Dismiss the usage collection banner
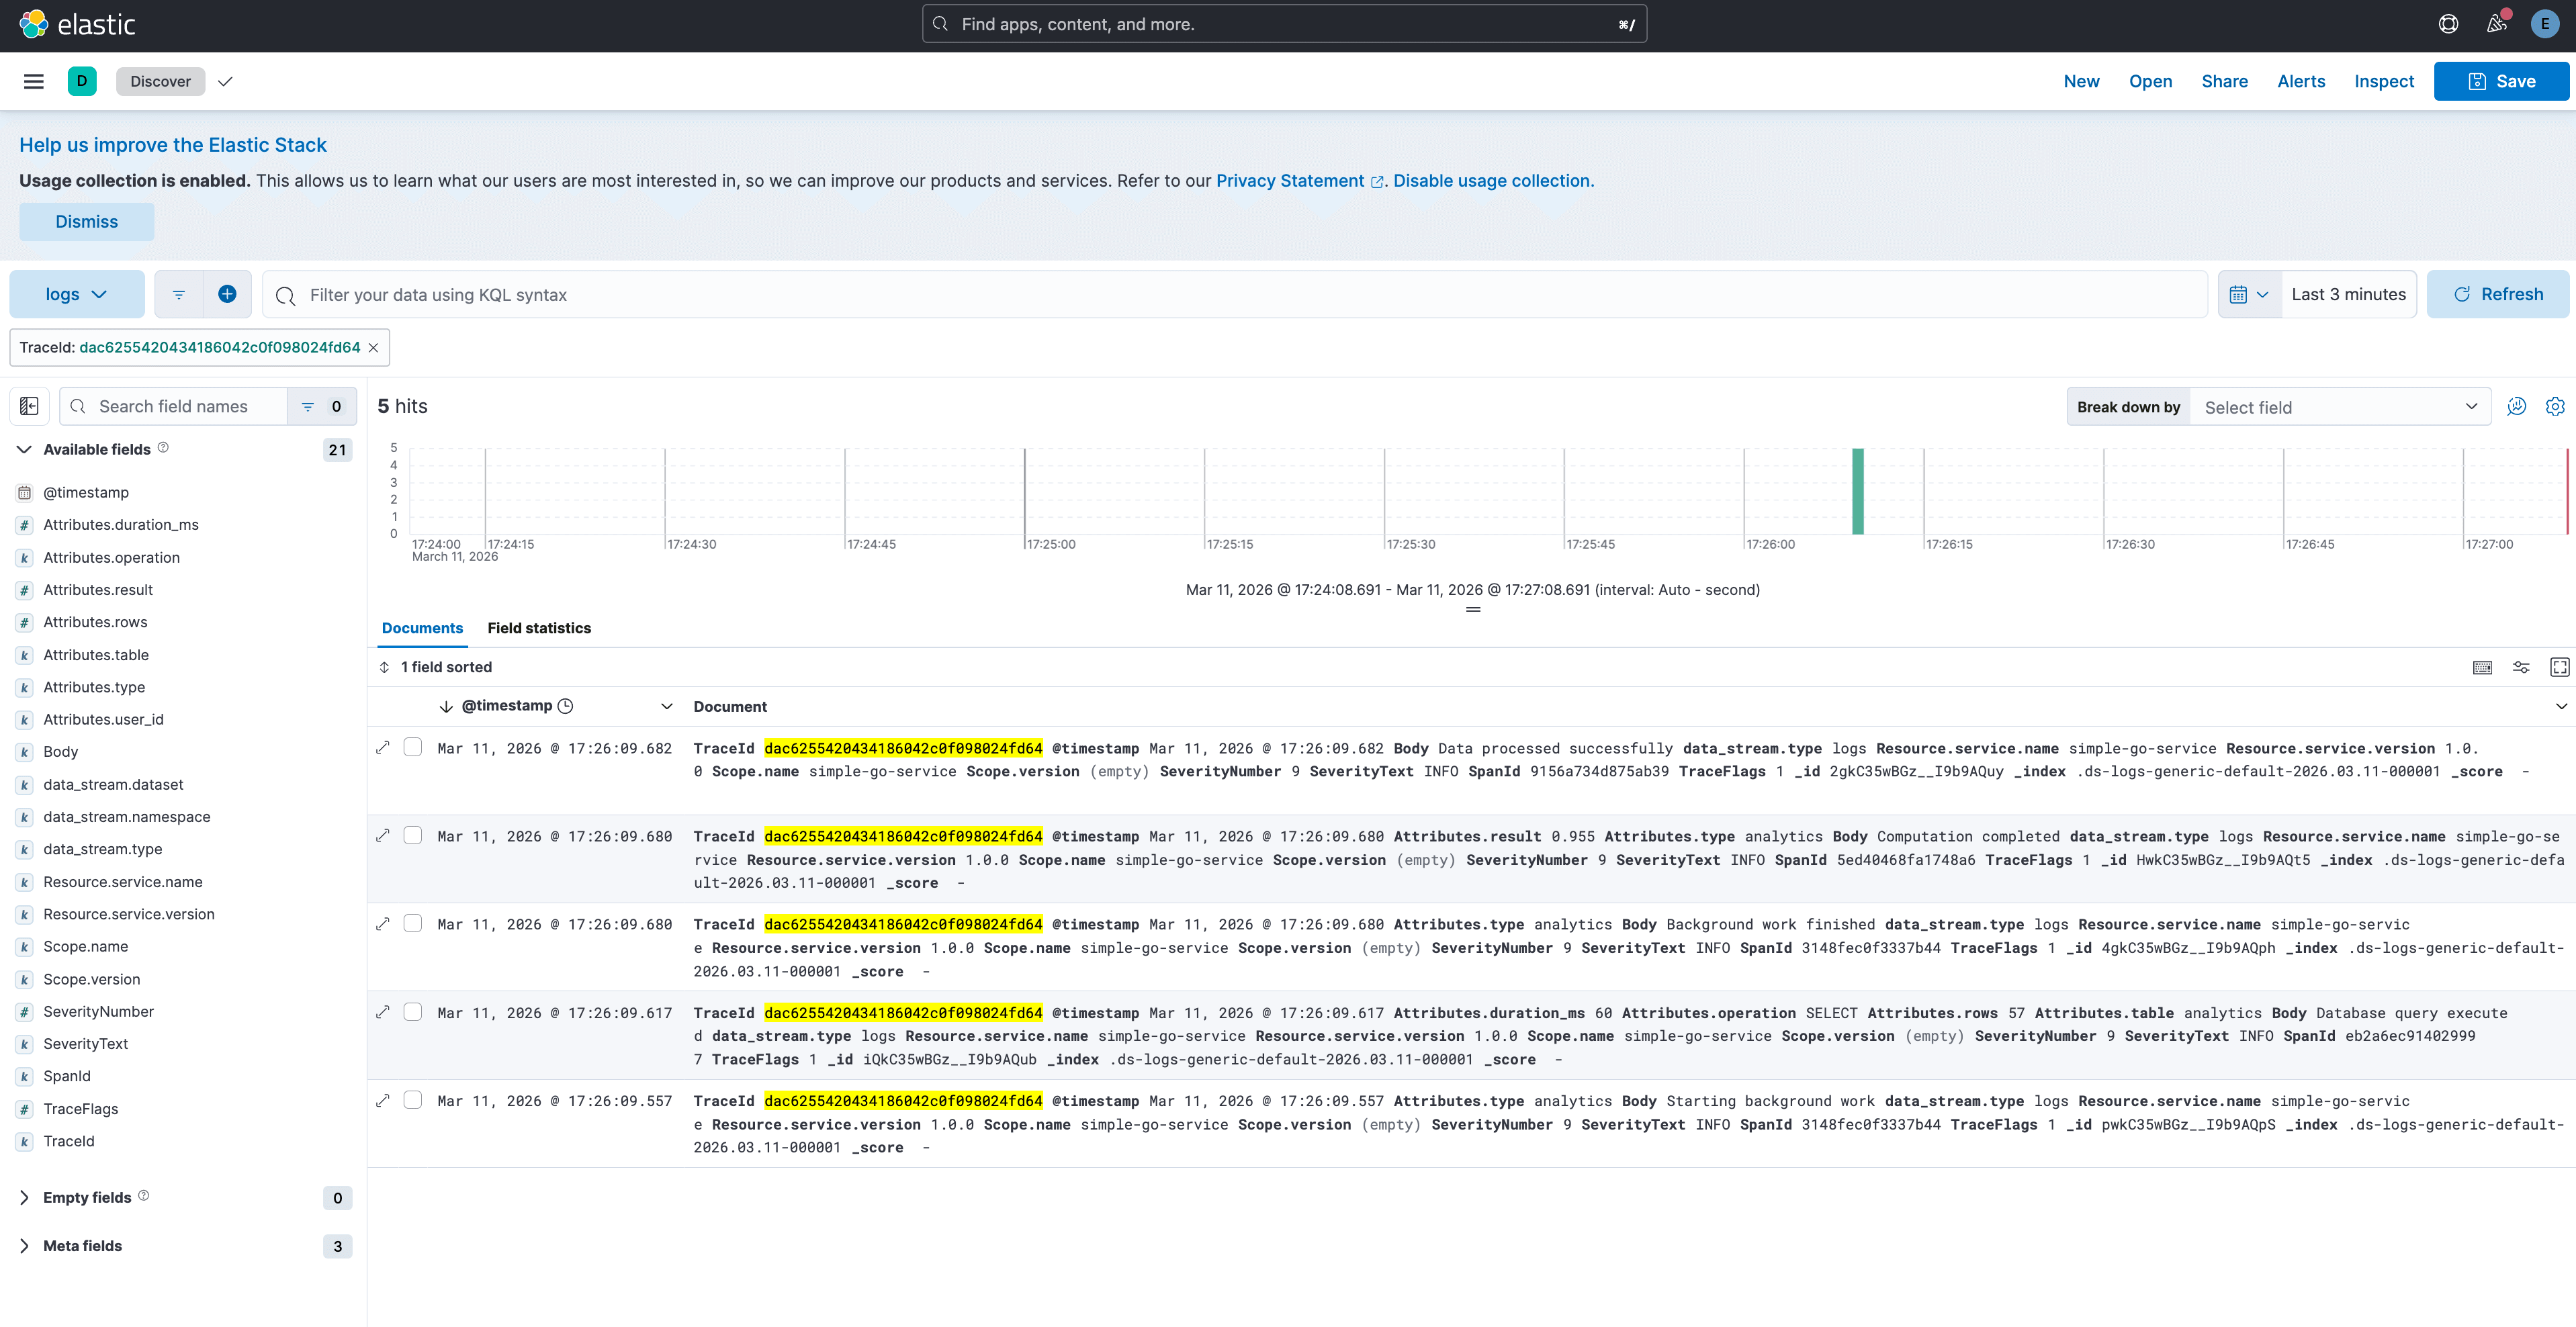 [x=86, y=221]
